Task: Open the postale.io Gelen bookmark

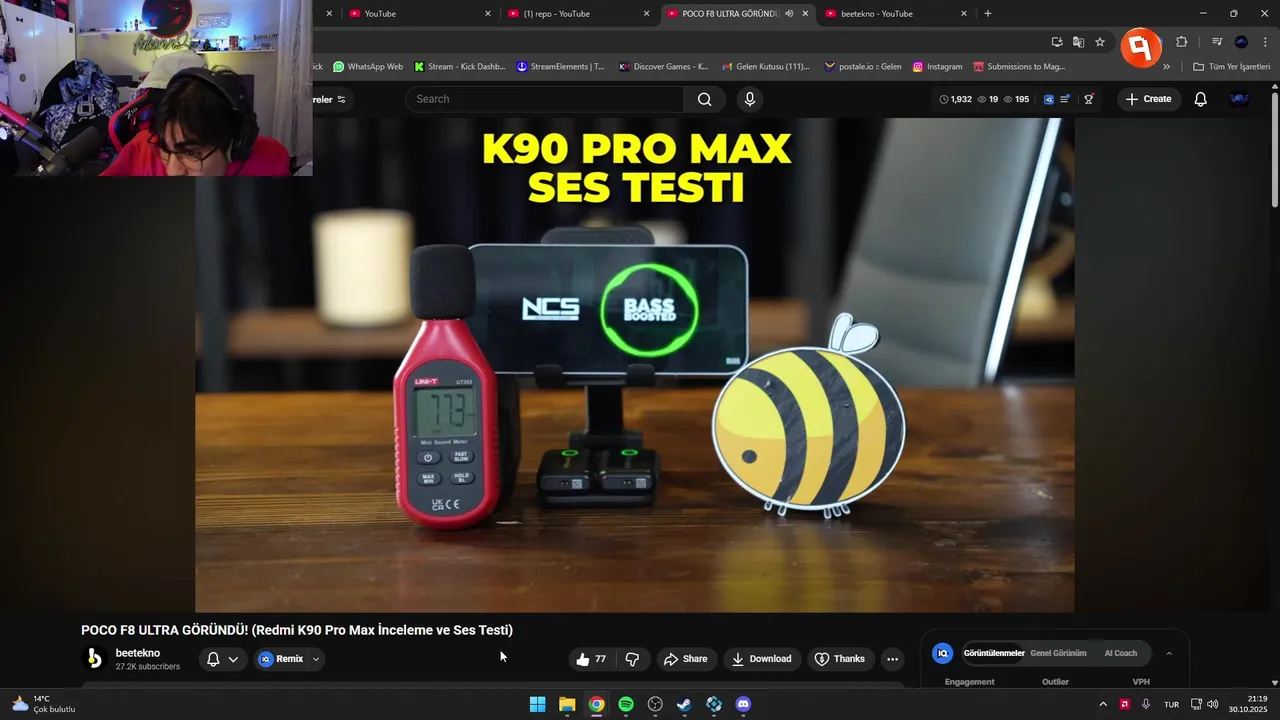Action: tap(863, 67)
